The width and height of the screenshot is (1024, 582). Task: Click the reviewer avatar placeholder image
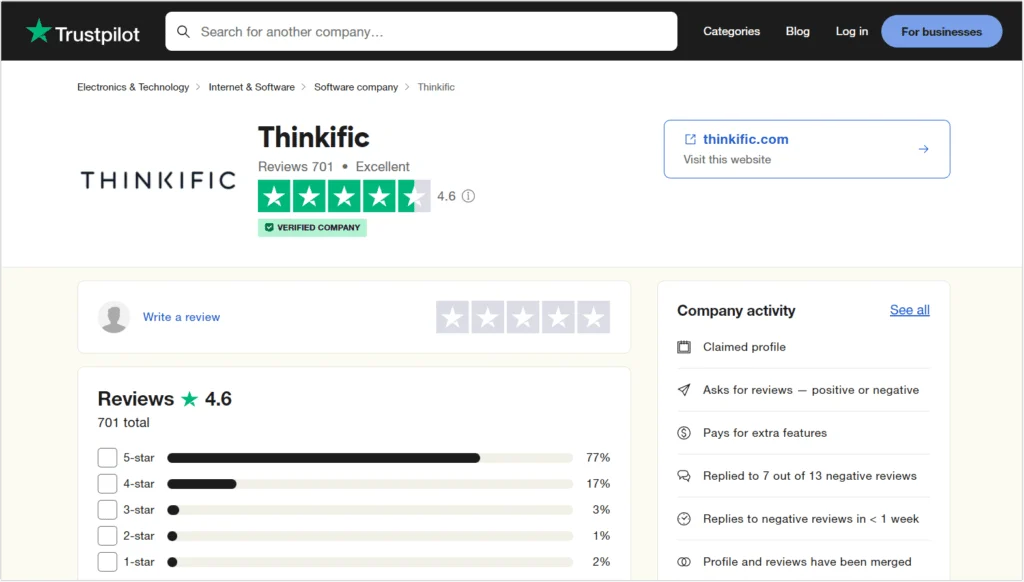pos(114,316)
